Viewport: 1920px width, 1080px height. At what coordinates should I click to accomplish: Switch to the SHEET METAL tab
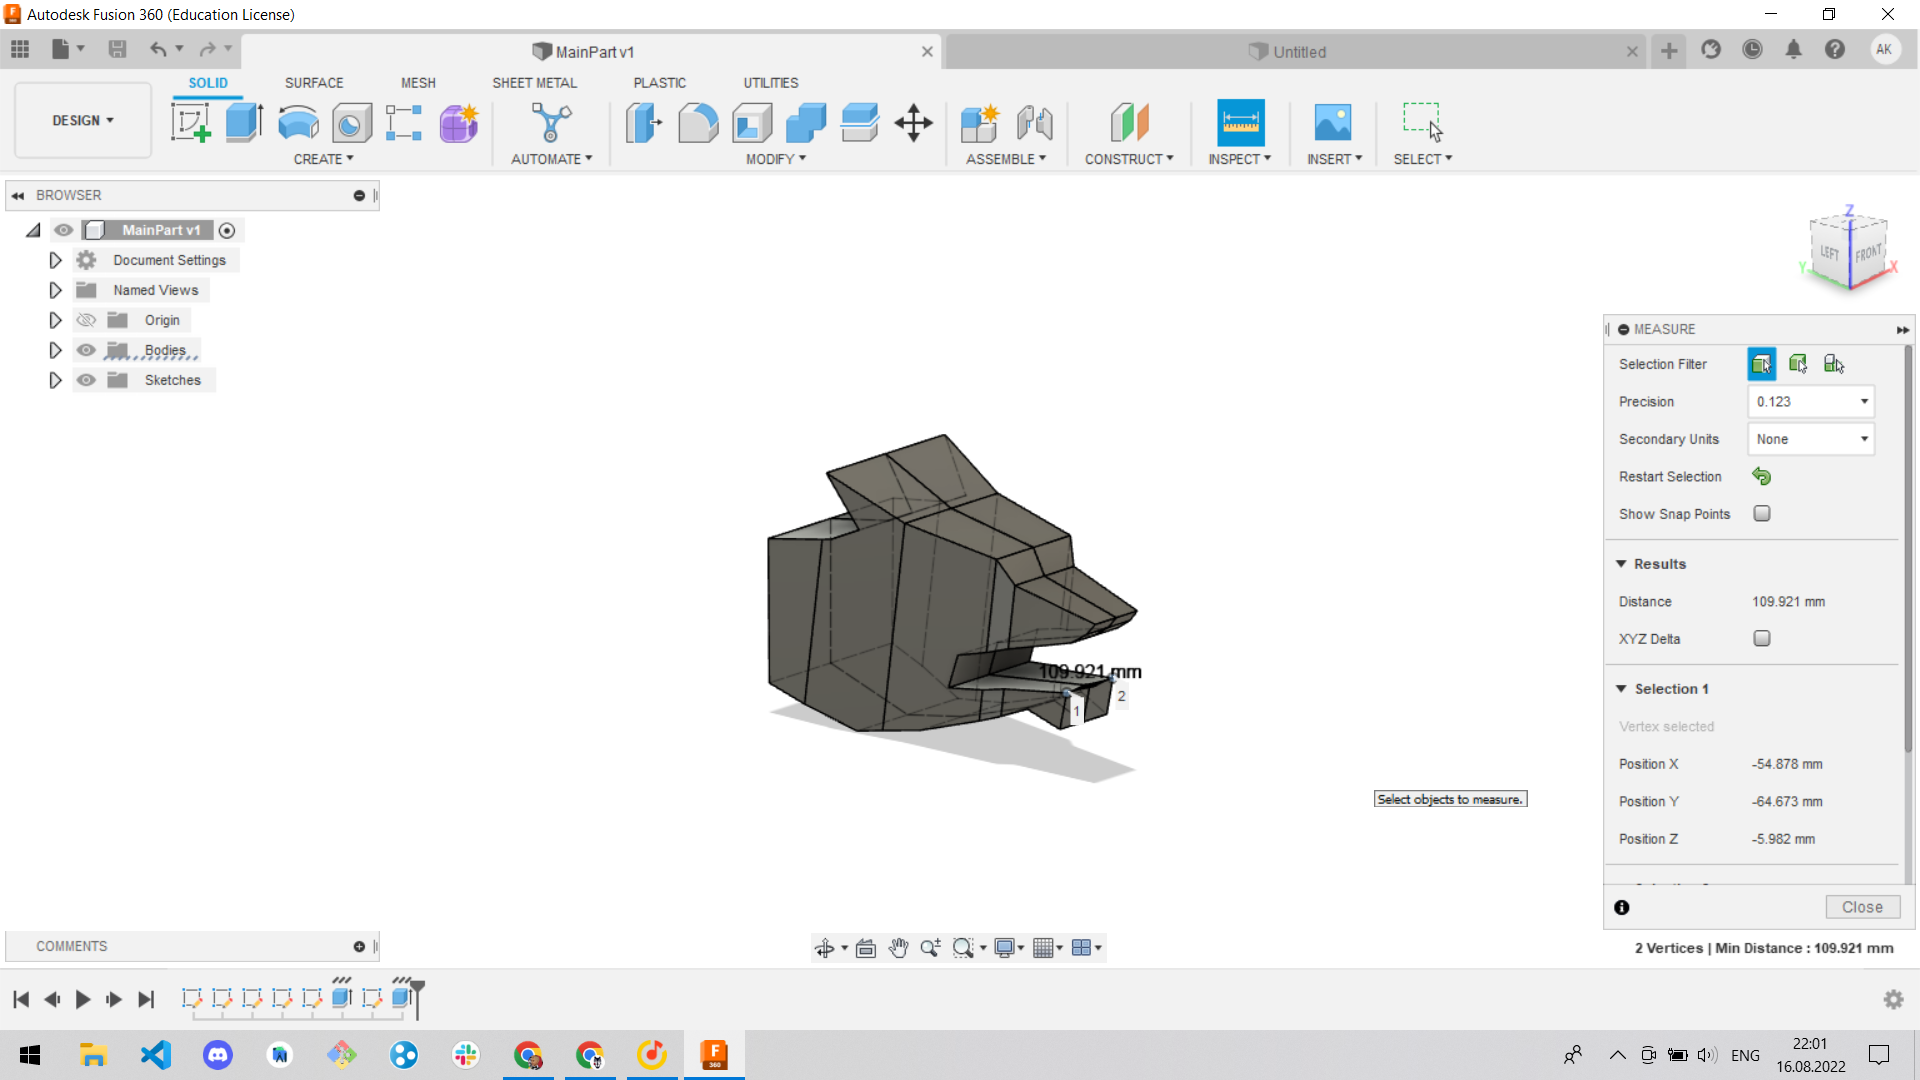pyautogui.click(x=534, y=83)
